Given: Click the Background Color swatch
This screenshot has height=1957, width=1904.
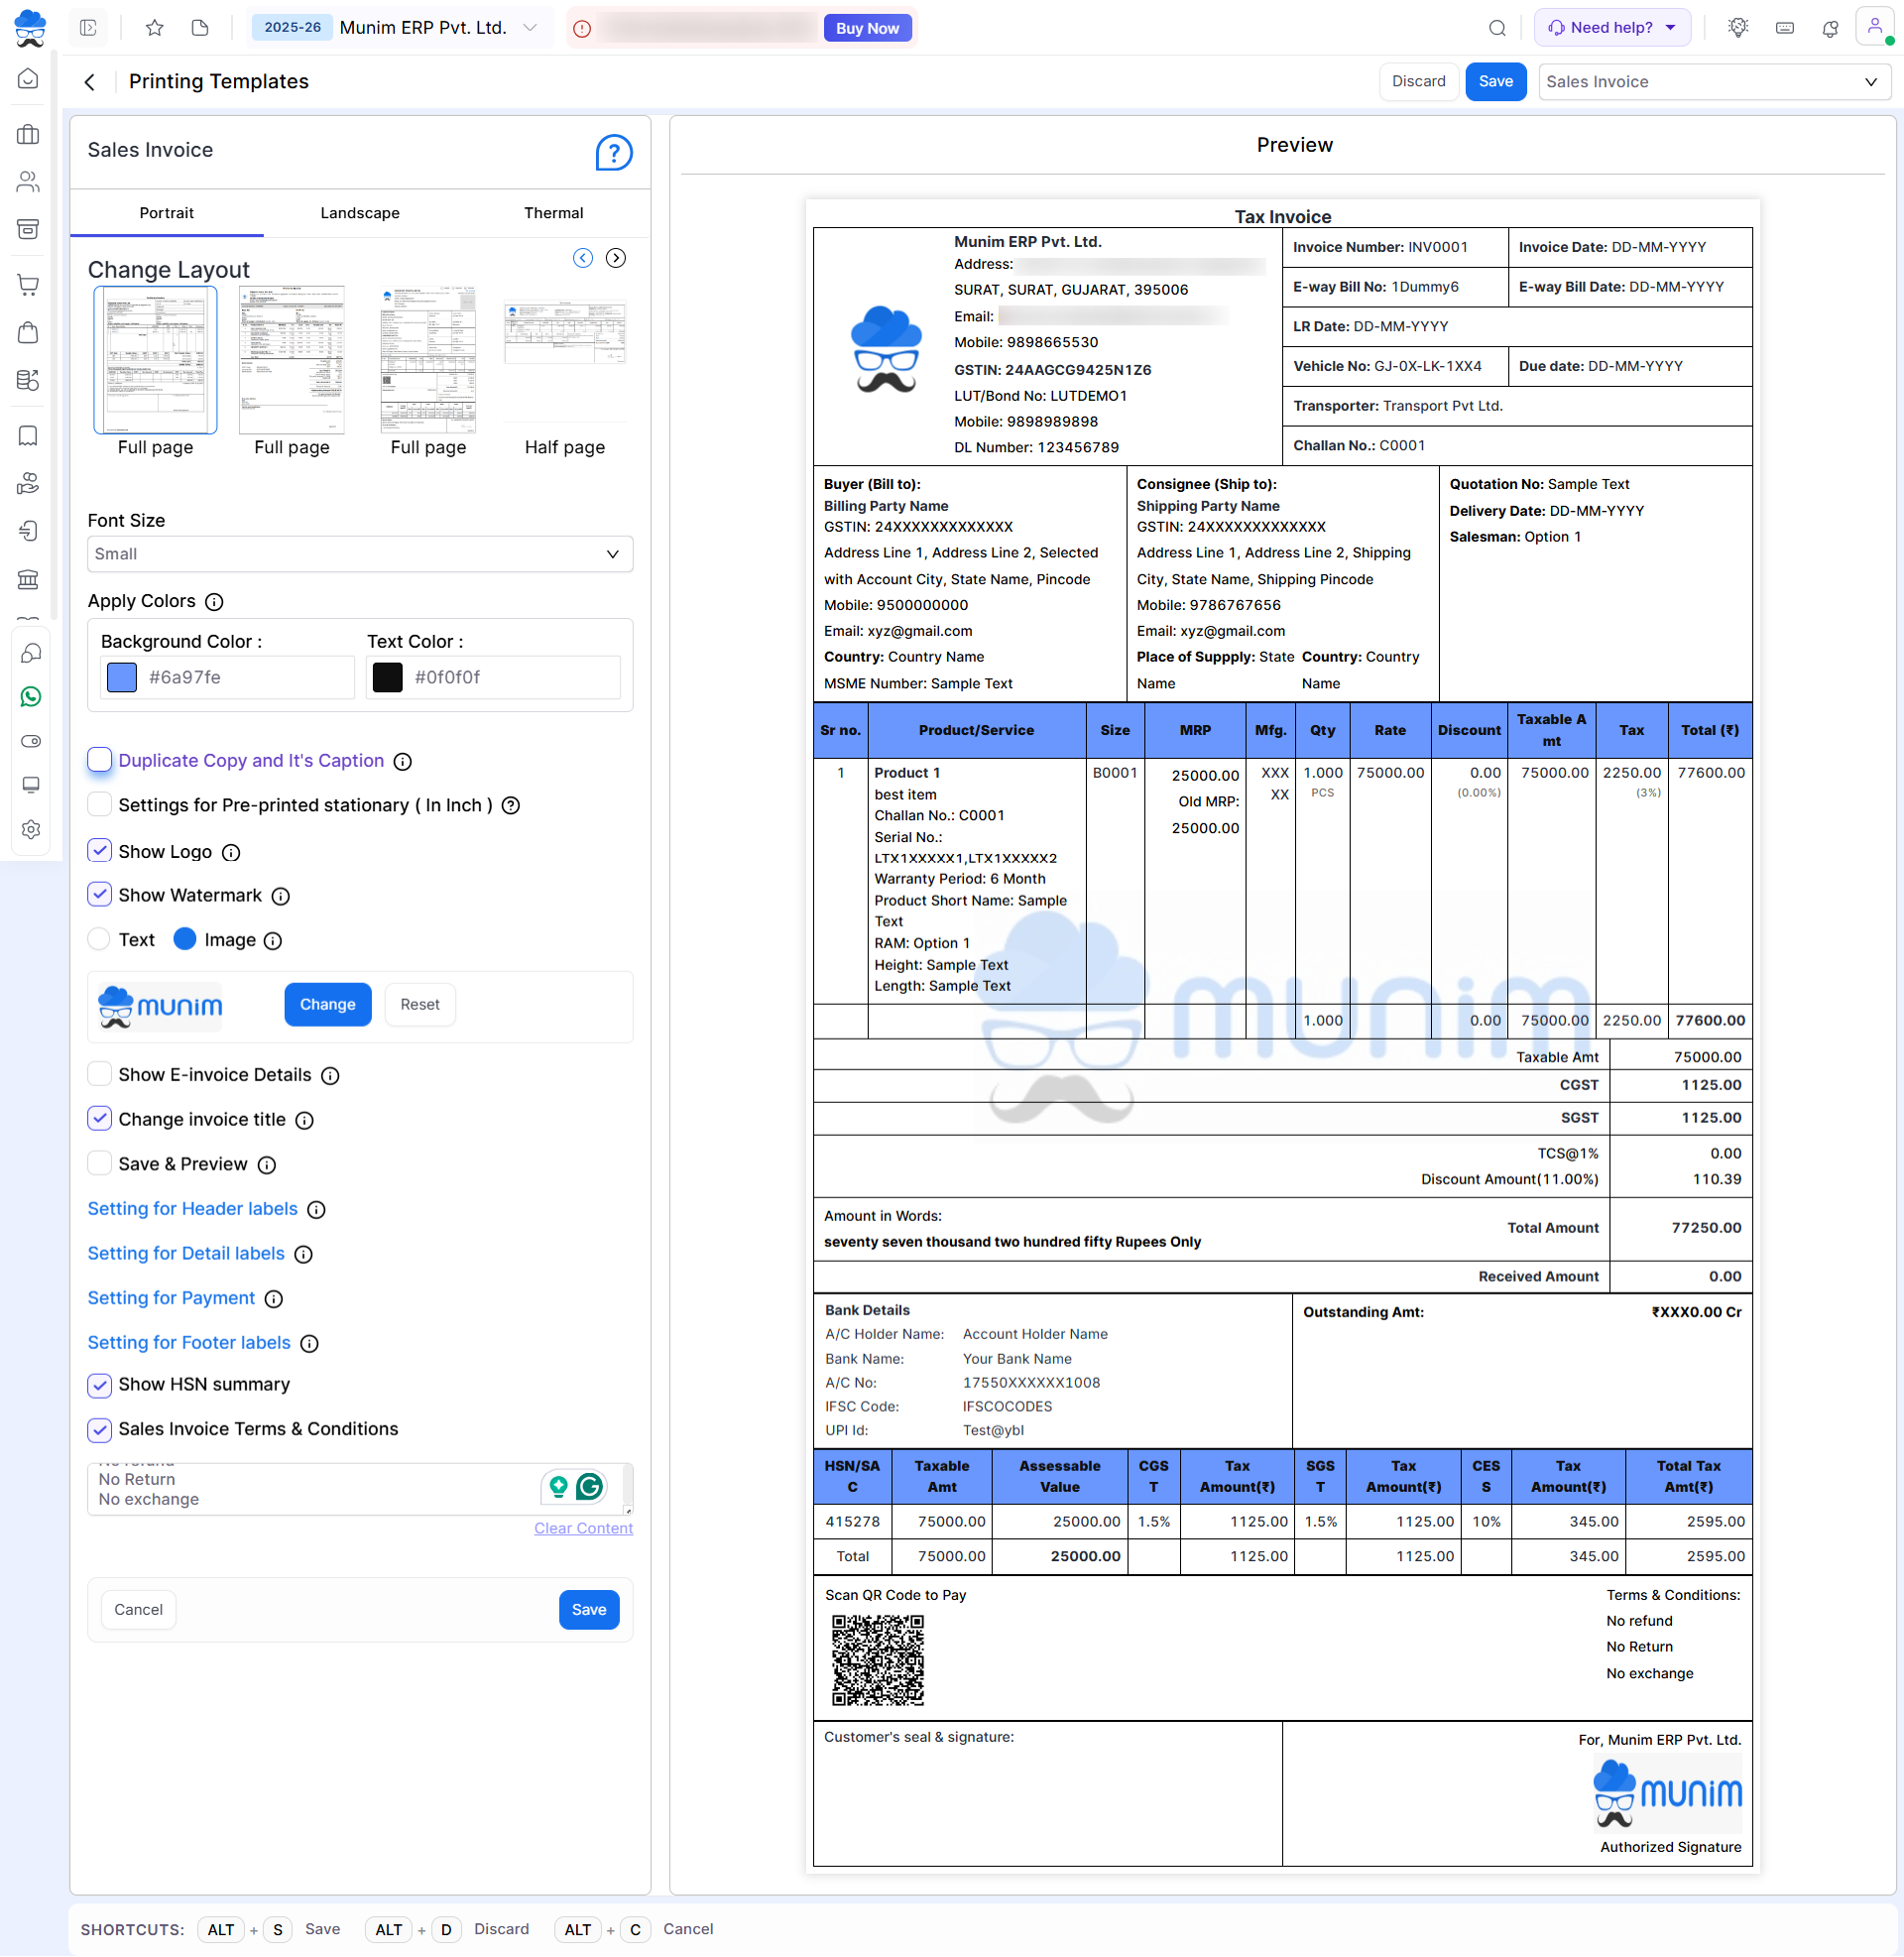Looking at the screenshot, I should point(122,677).
